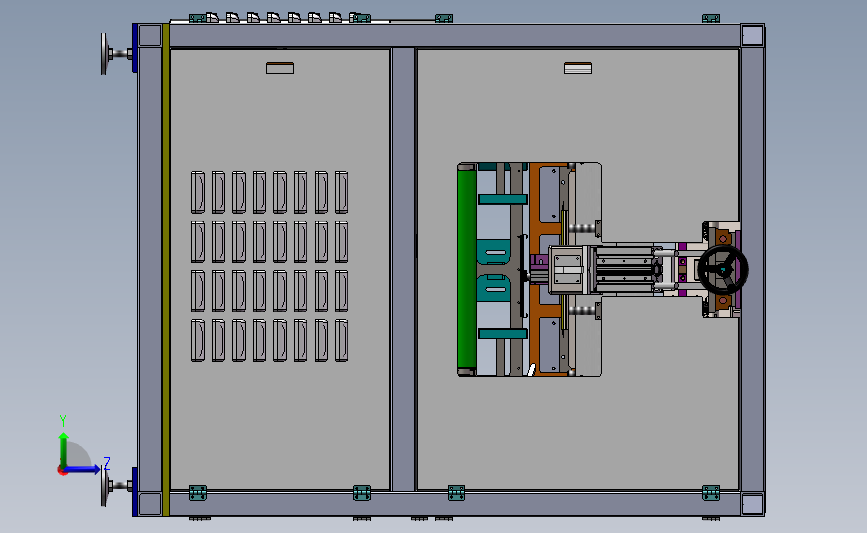Select the bottom-right corner cap of the frame
The width and height of the screenshot is (867, 533).
[x=752, y=504]
